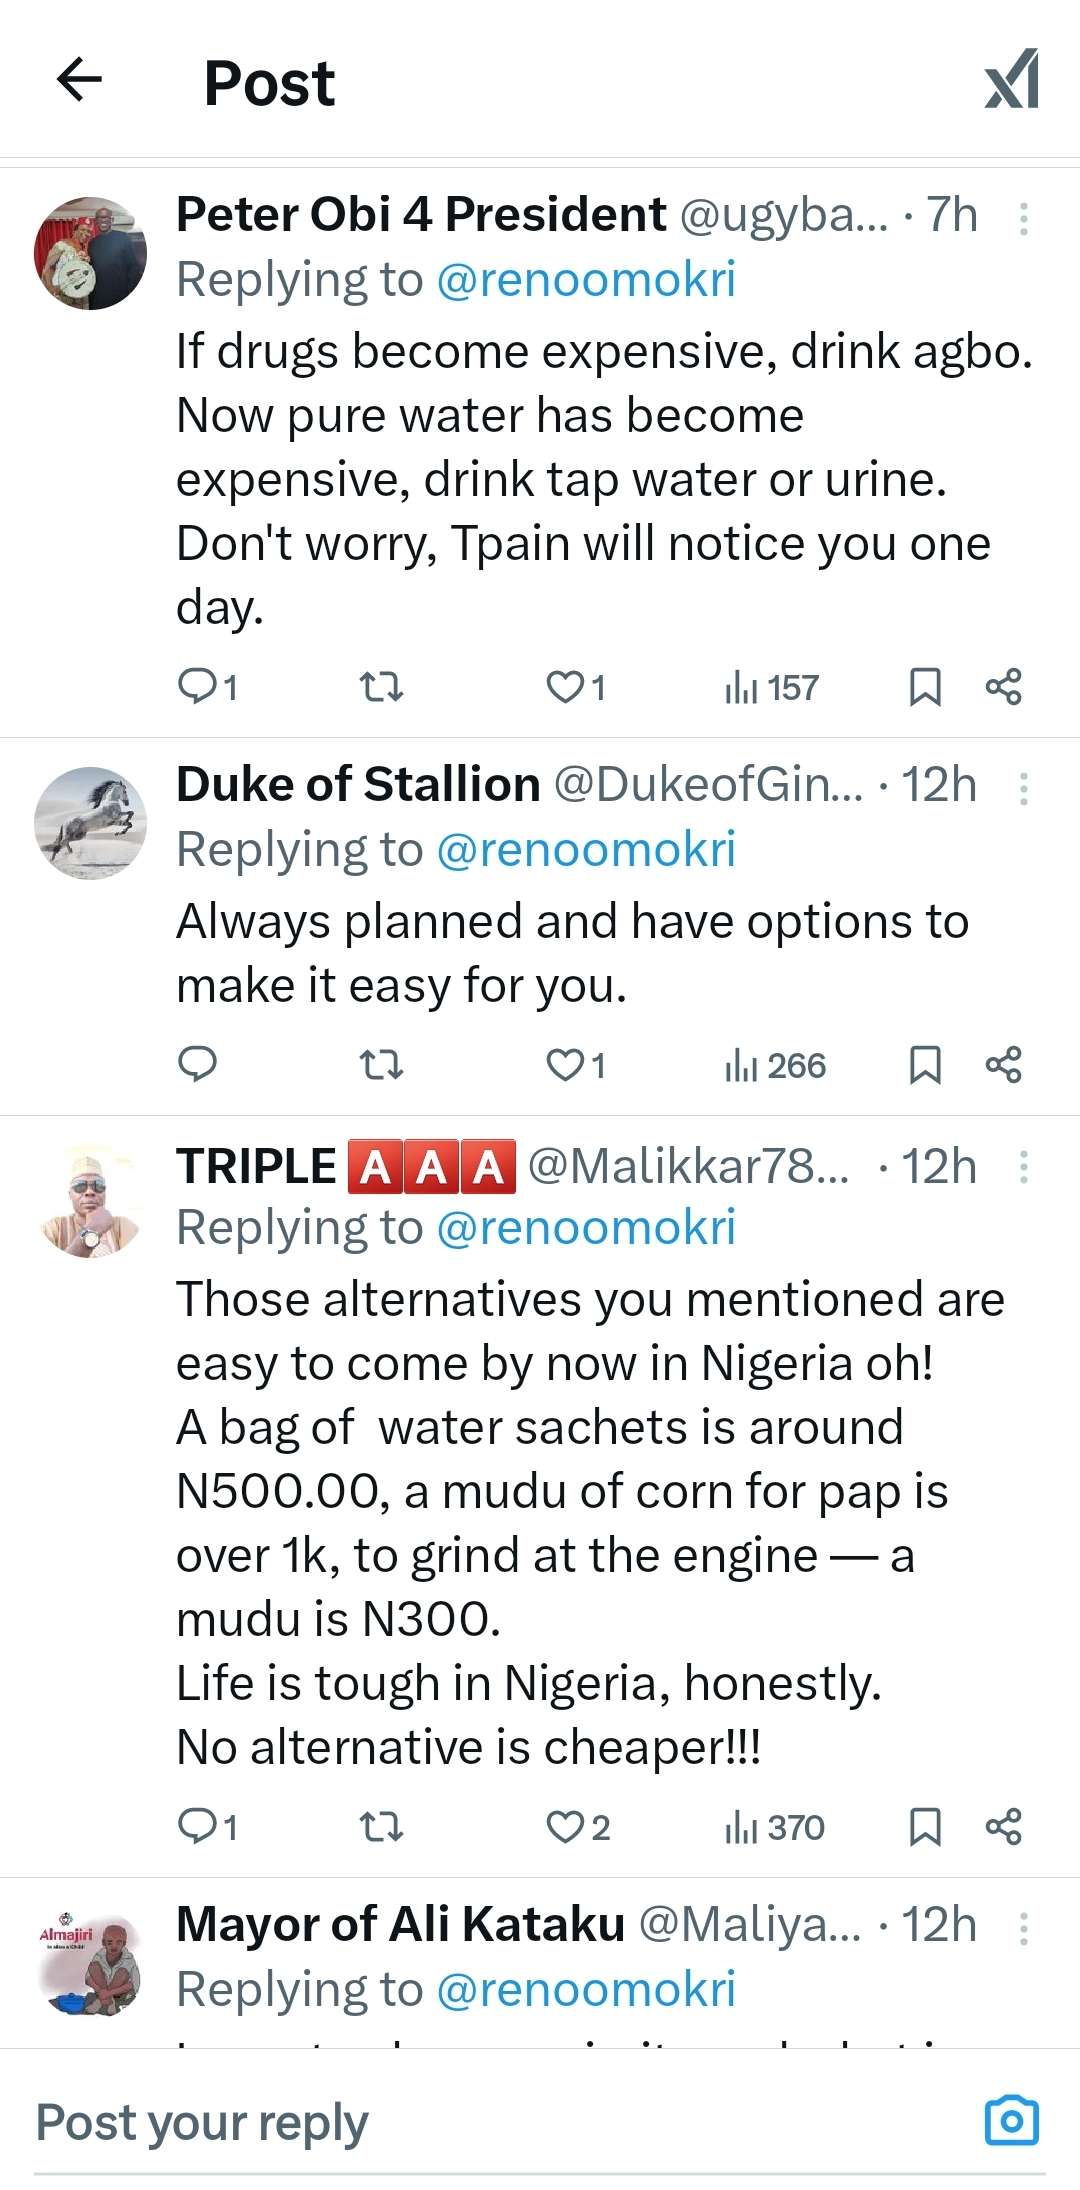This screenshot has width=1080, height=2190.
Task: Bookmark the TRIPLE AAA reply
Action: (x=925, y=1827)
